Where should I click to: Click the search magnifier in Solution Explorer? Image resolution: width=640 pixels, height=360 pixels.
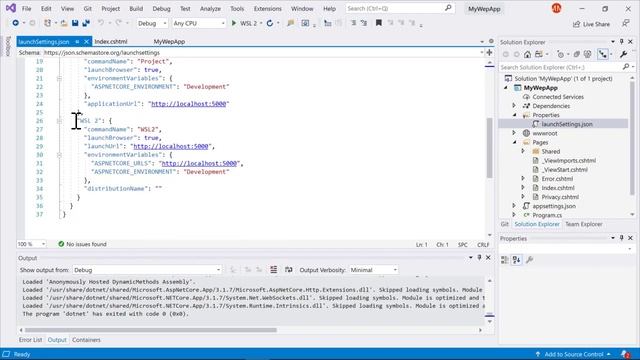click(626, 67)
